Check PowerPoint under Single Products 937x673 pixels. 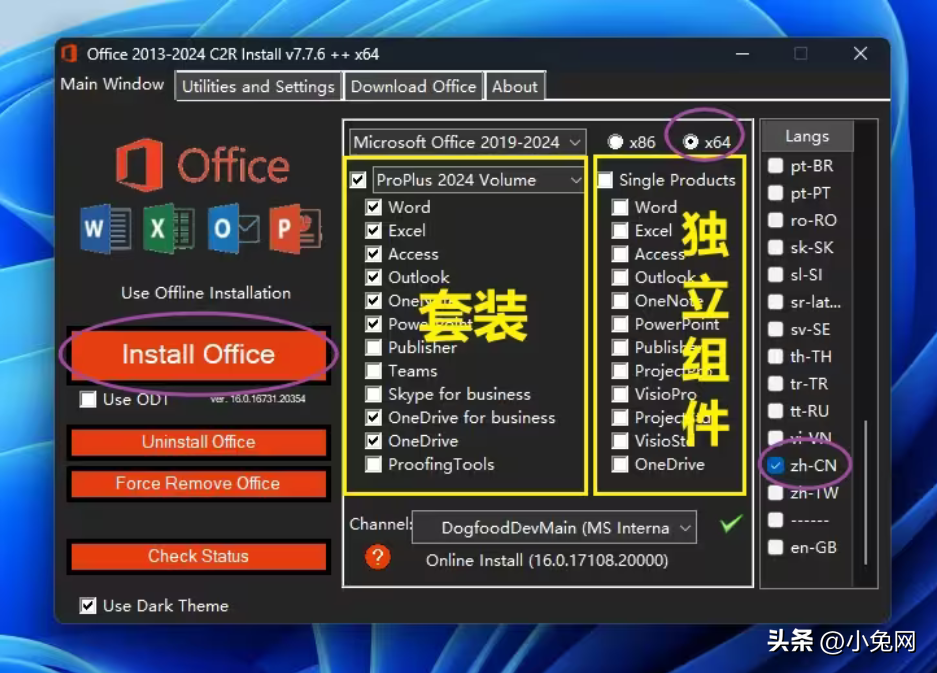pos(620,324)
